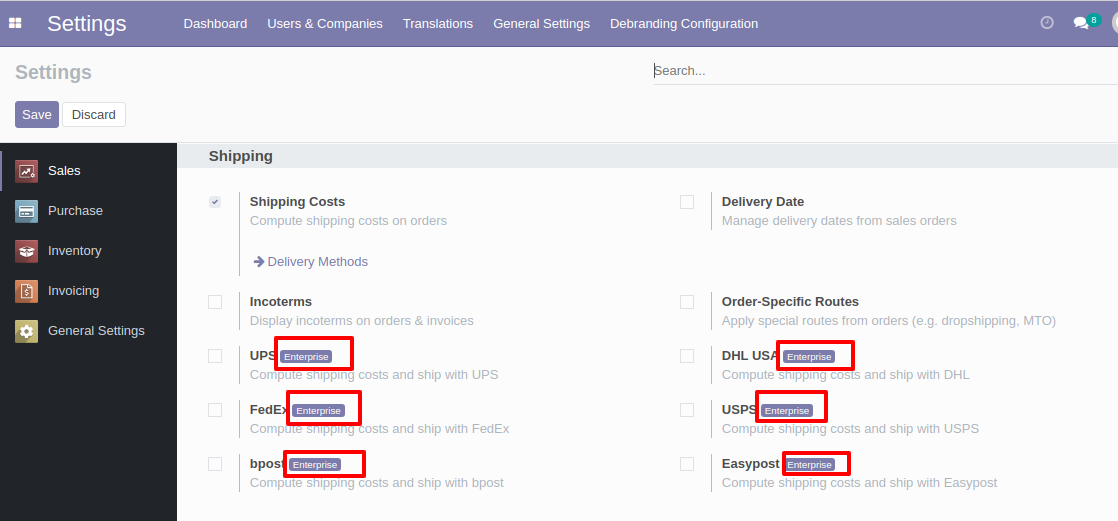Click the Inventory box icon

26,251
